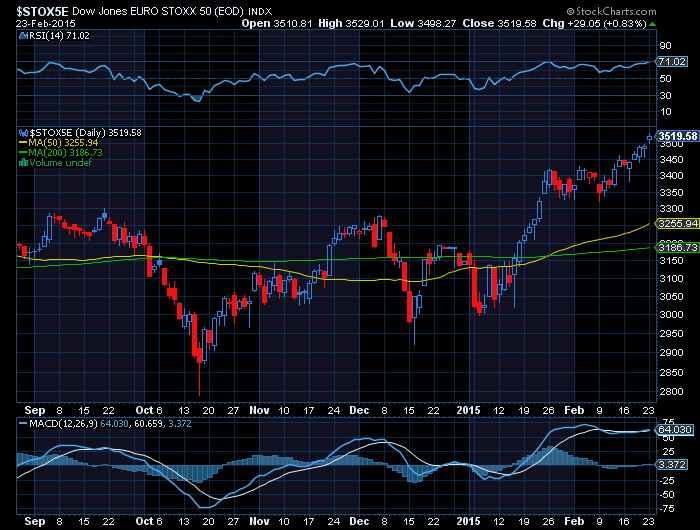Screen dimensions: 700x530
Task: Click the Feb label on price axis
Action: point(574,410)
